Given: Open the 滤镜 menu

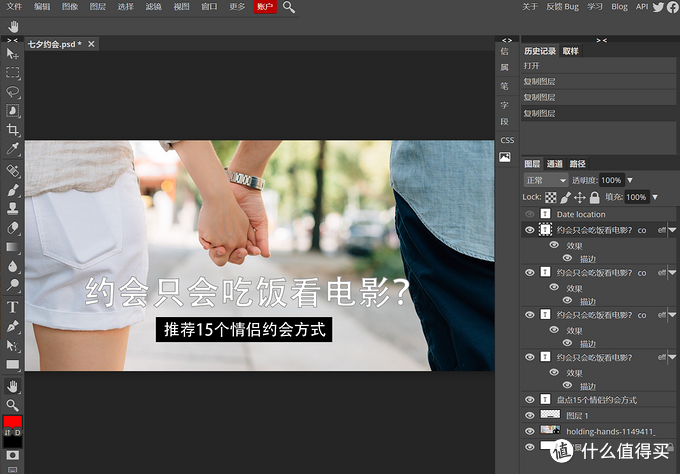Looking at the screenshot, I should (x=153, y=7).
